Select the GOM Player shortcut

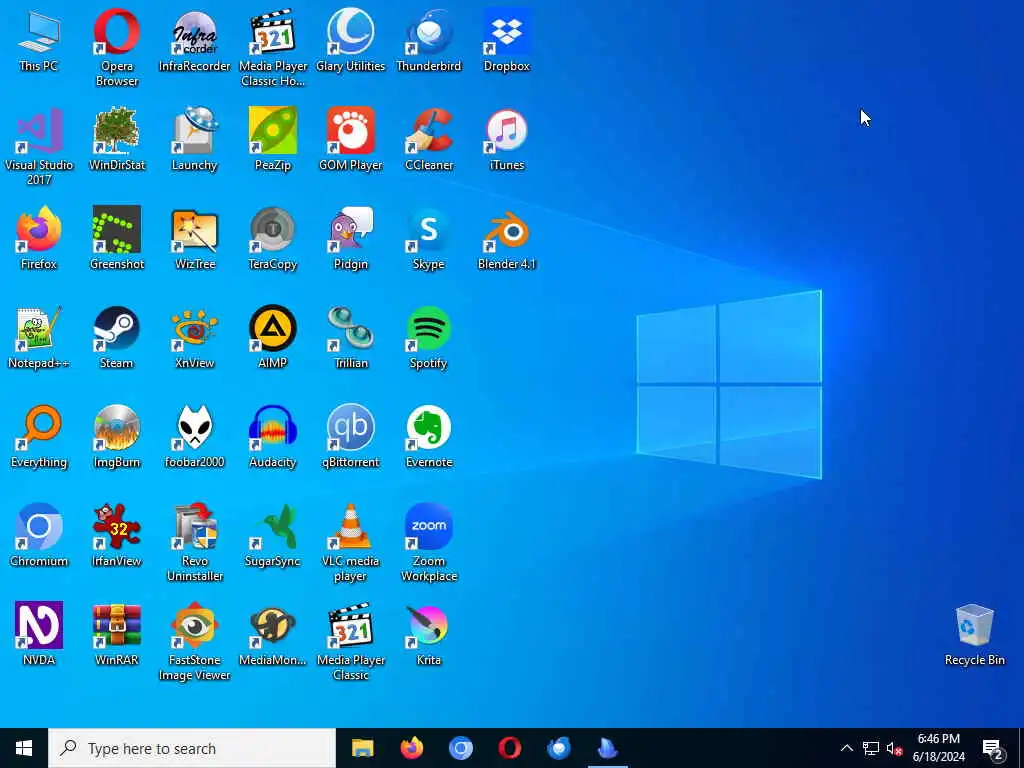[351, 139]
